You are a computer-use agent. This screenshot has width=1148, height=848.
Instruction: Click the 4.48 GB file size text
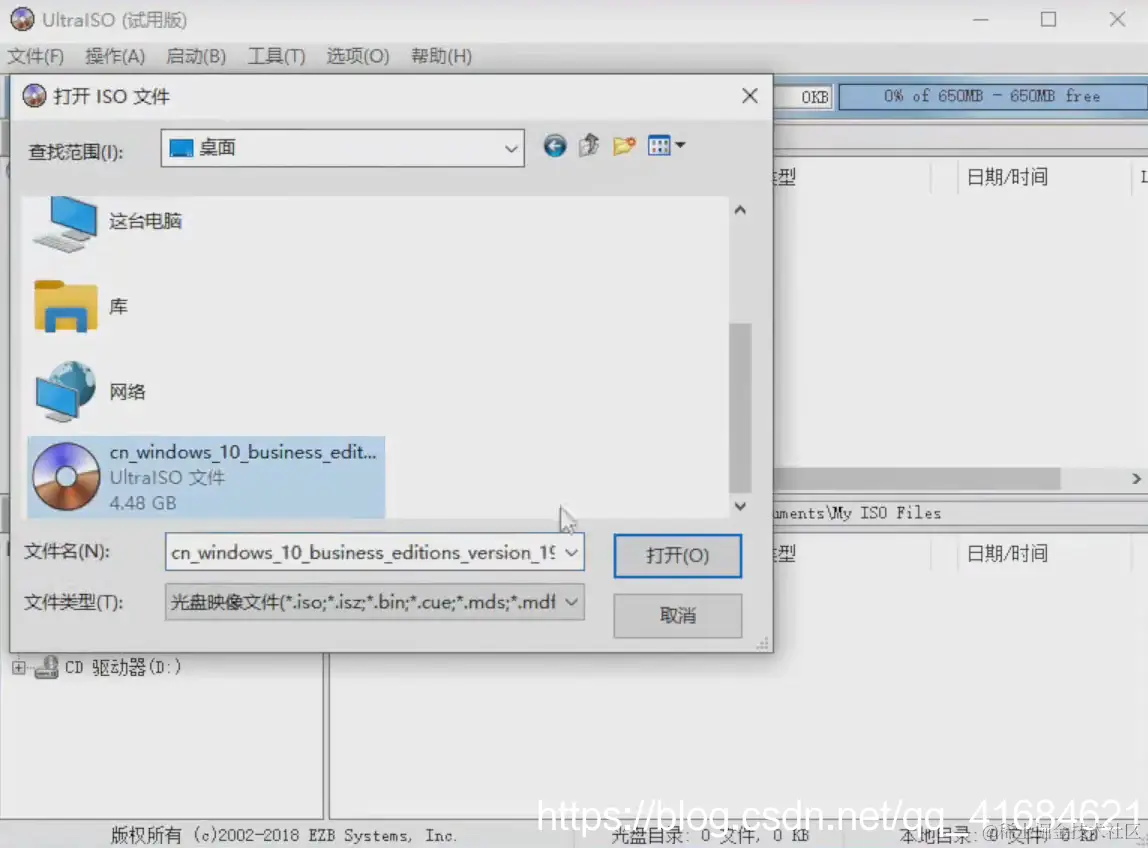coord(143,503)
